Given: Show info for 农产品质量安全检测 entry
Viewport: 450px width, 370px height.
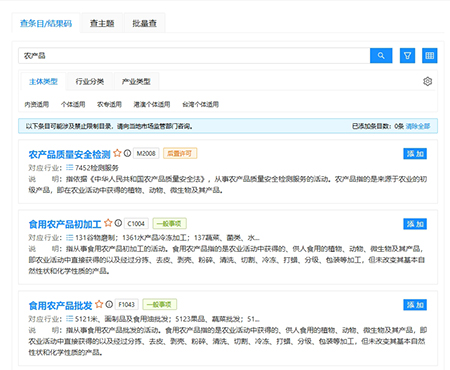Looking at the screenshot, I should [x=127, y=153].
